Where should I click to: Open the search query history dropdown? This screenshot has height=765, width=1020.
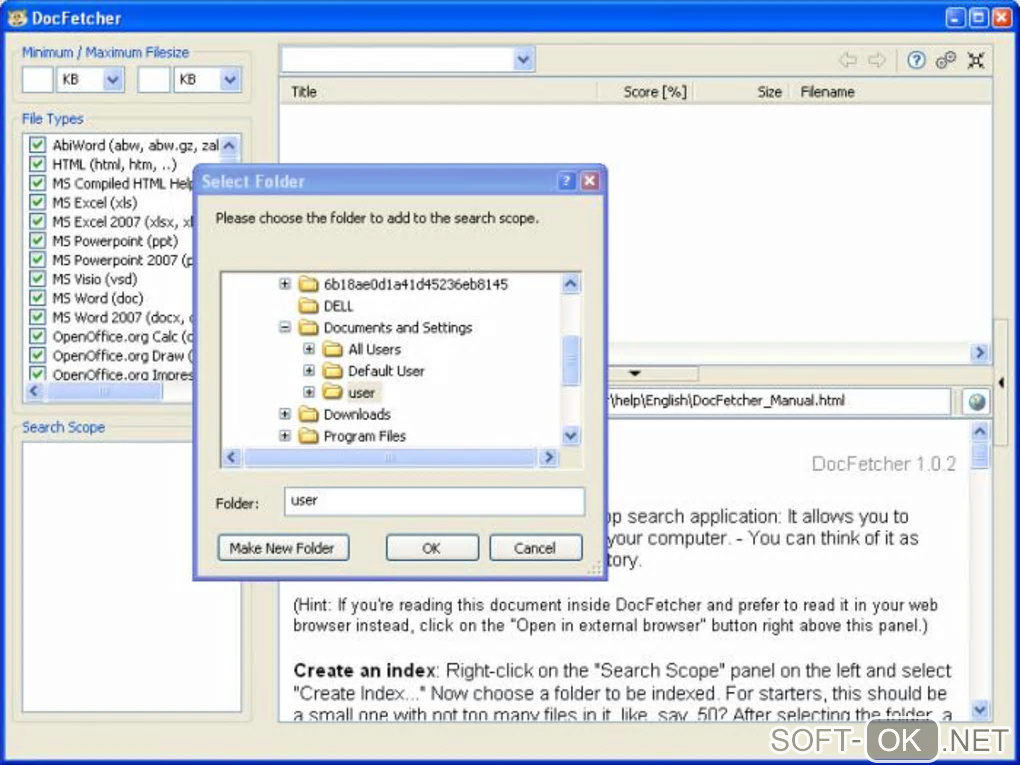coord(524,60)
